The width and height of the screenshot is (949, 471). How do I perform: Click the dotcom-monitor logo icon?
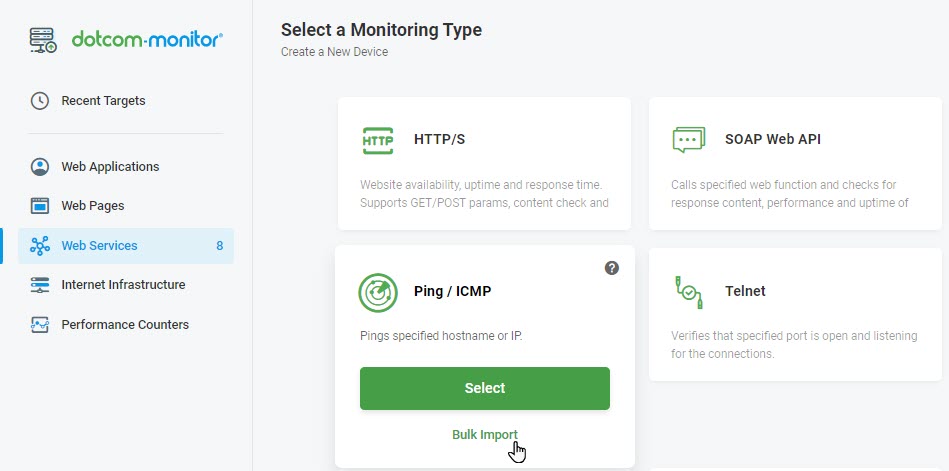pyautogui.click(x=43, y=40)
